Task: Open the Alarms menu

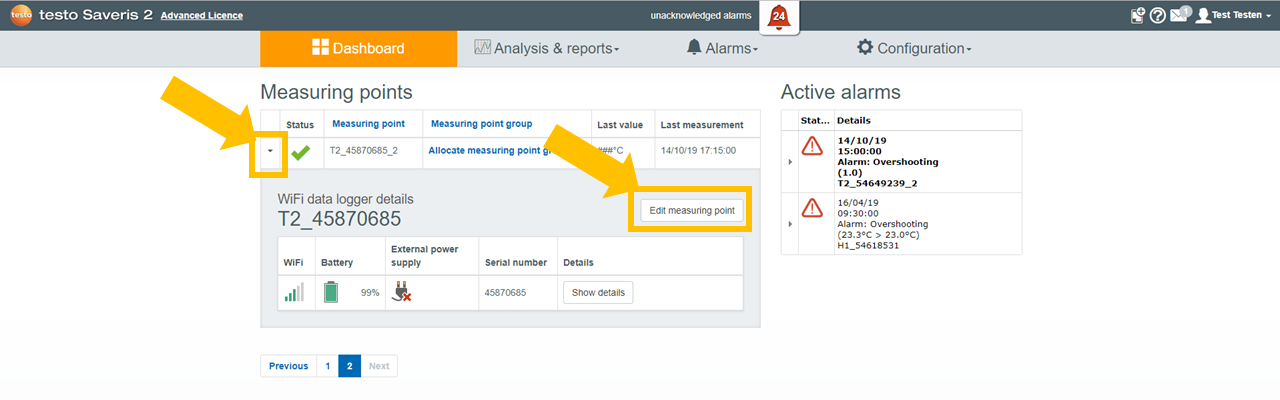Action: pyautogui.click(x=722, y=48)
